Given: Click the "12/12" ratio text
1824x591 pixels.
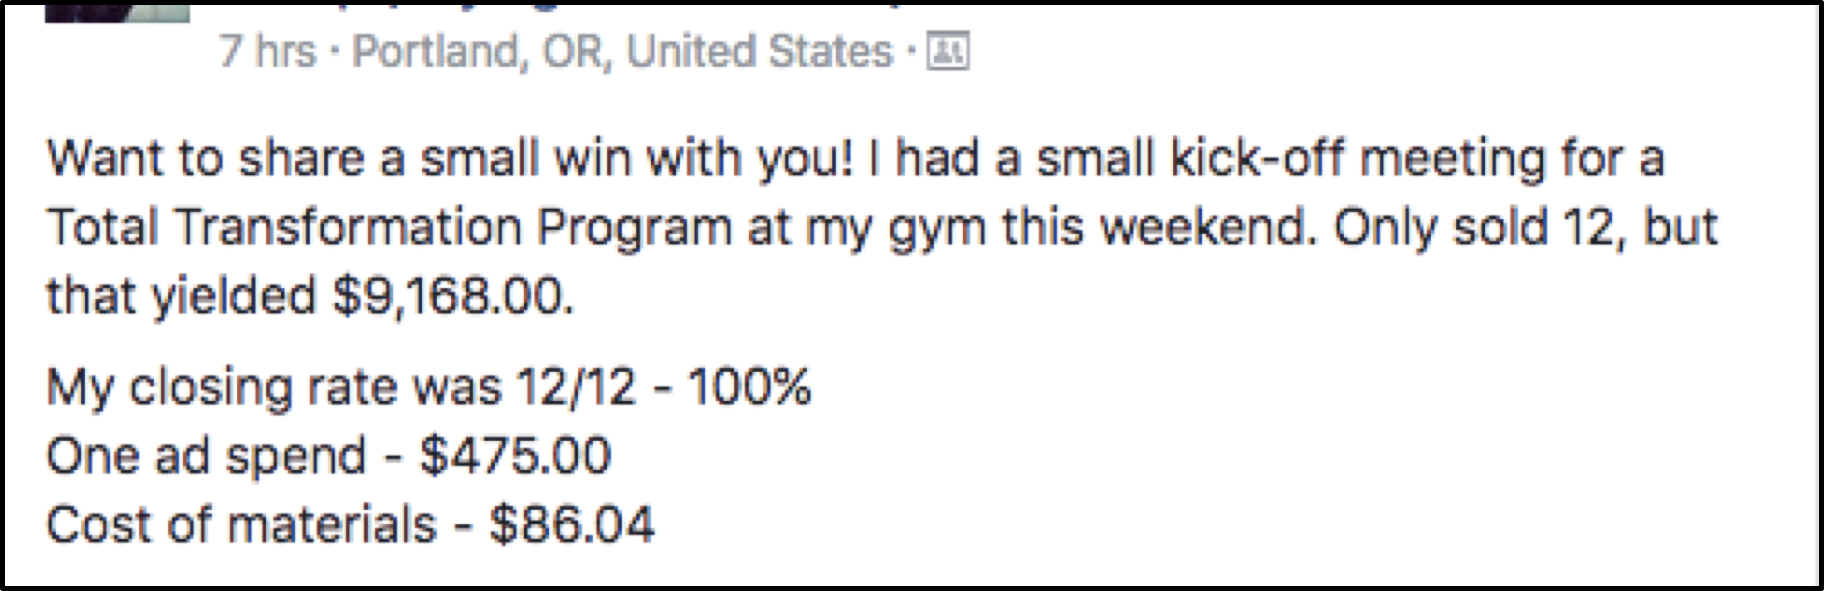Looking at the screenshot, I should pyautogui.click(x=576, y=387).
